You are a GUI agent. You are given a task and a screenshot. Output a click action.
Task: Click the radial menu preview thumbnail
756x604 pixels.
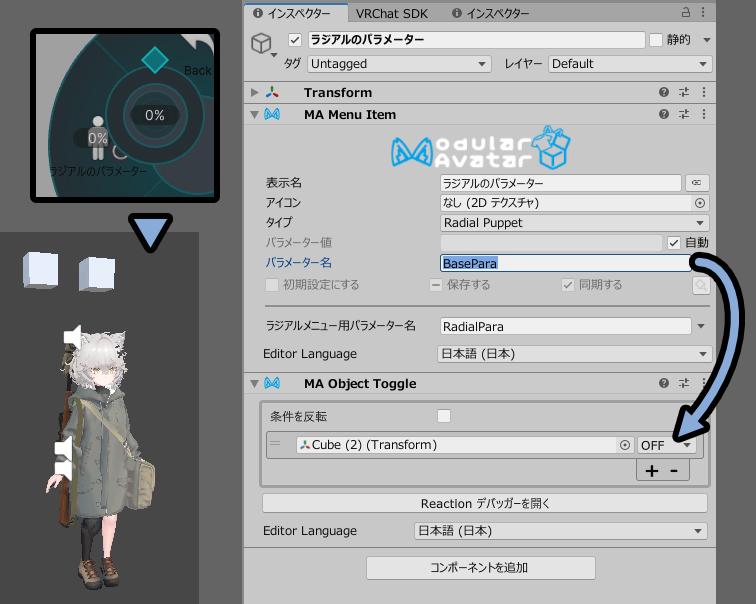coord(125,115)
